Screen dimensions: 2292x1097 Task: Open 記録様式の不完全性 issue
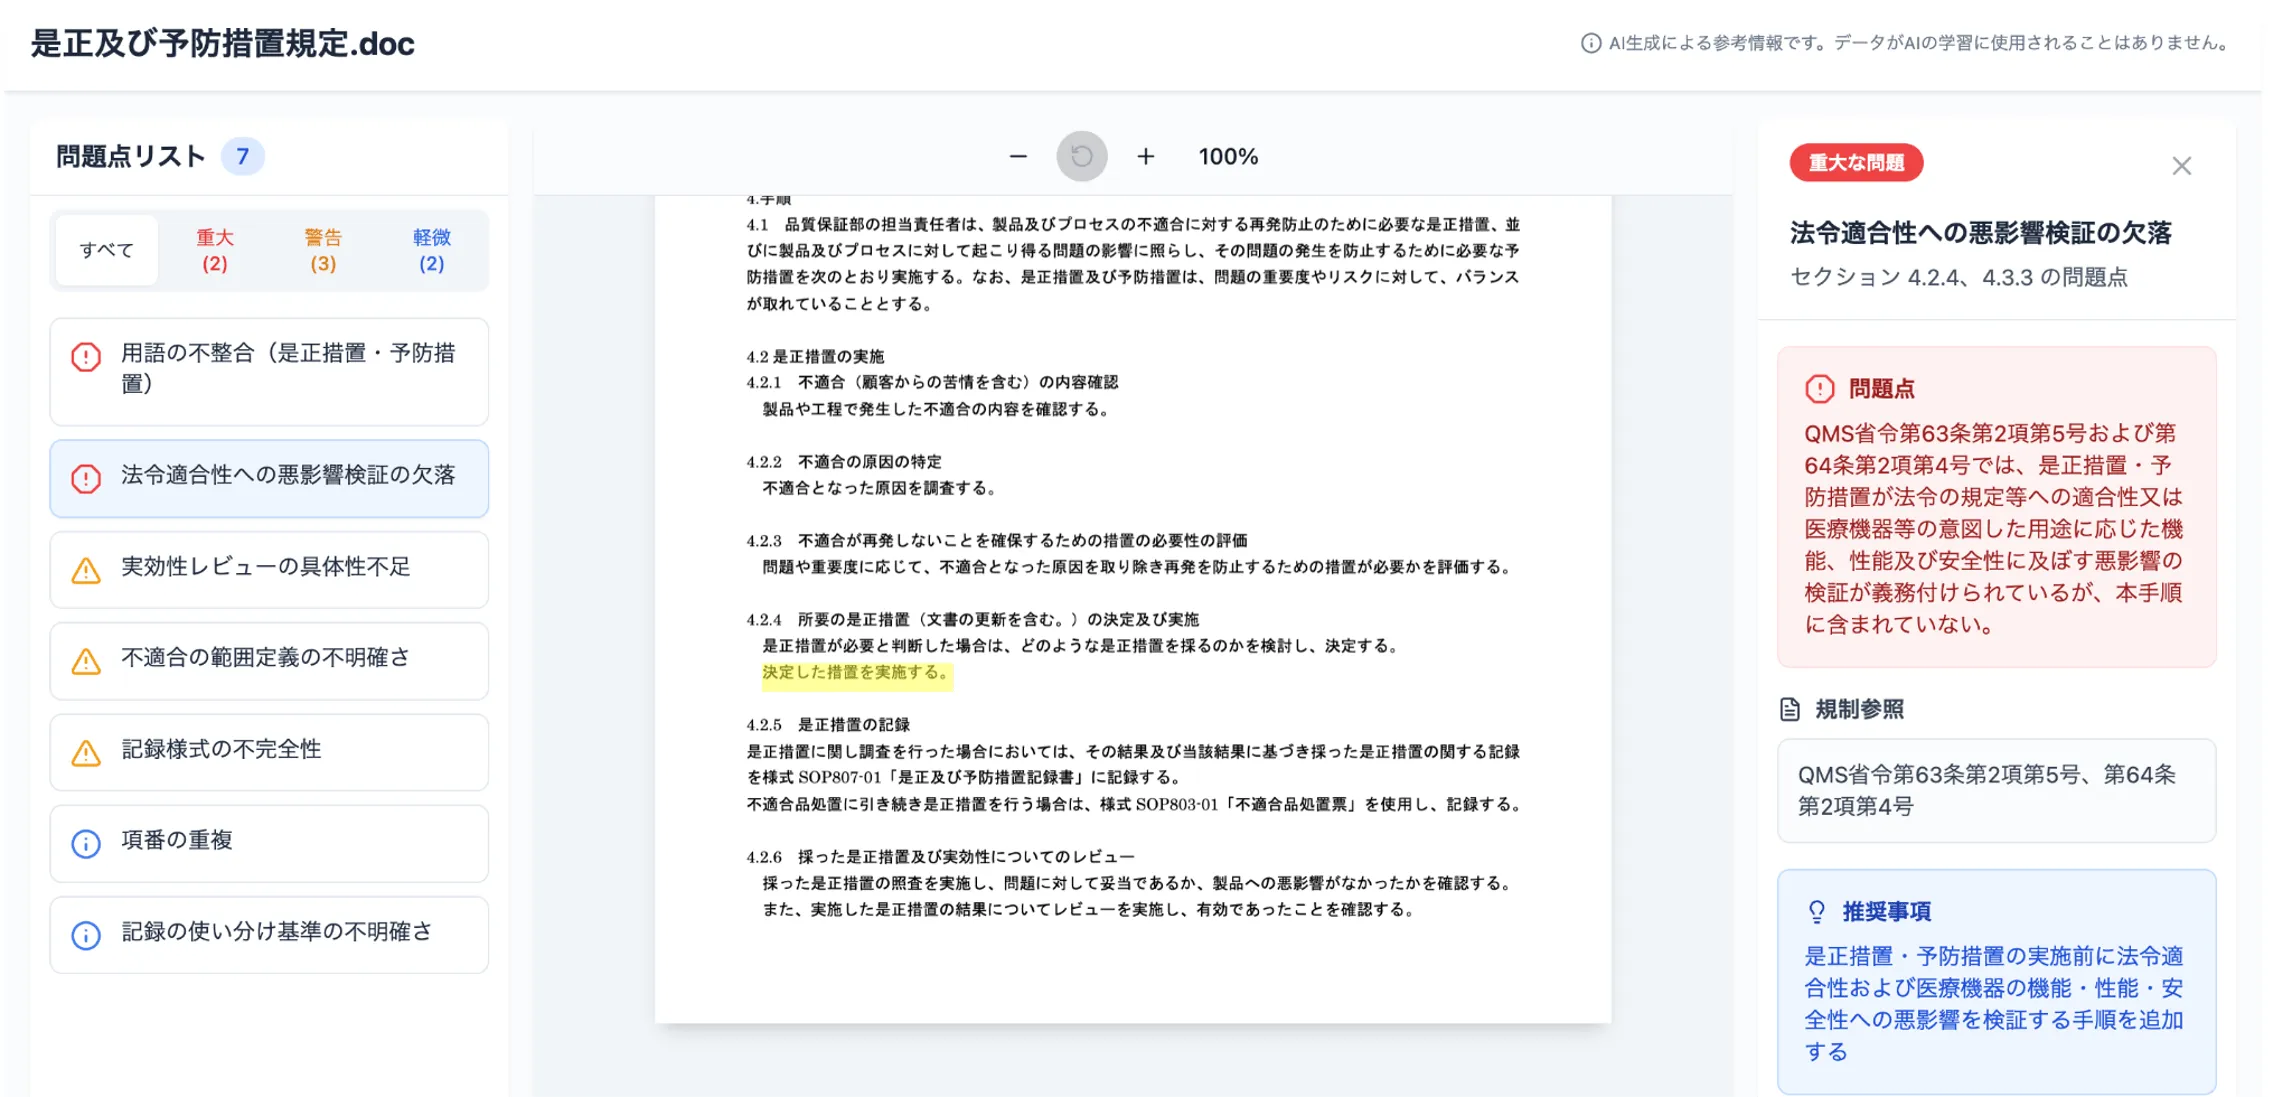(268, 752)
